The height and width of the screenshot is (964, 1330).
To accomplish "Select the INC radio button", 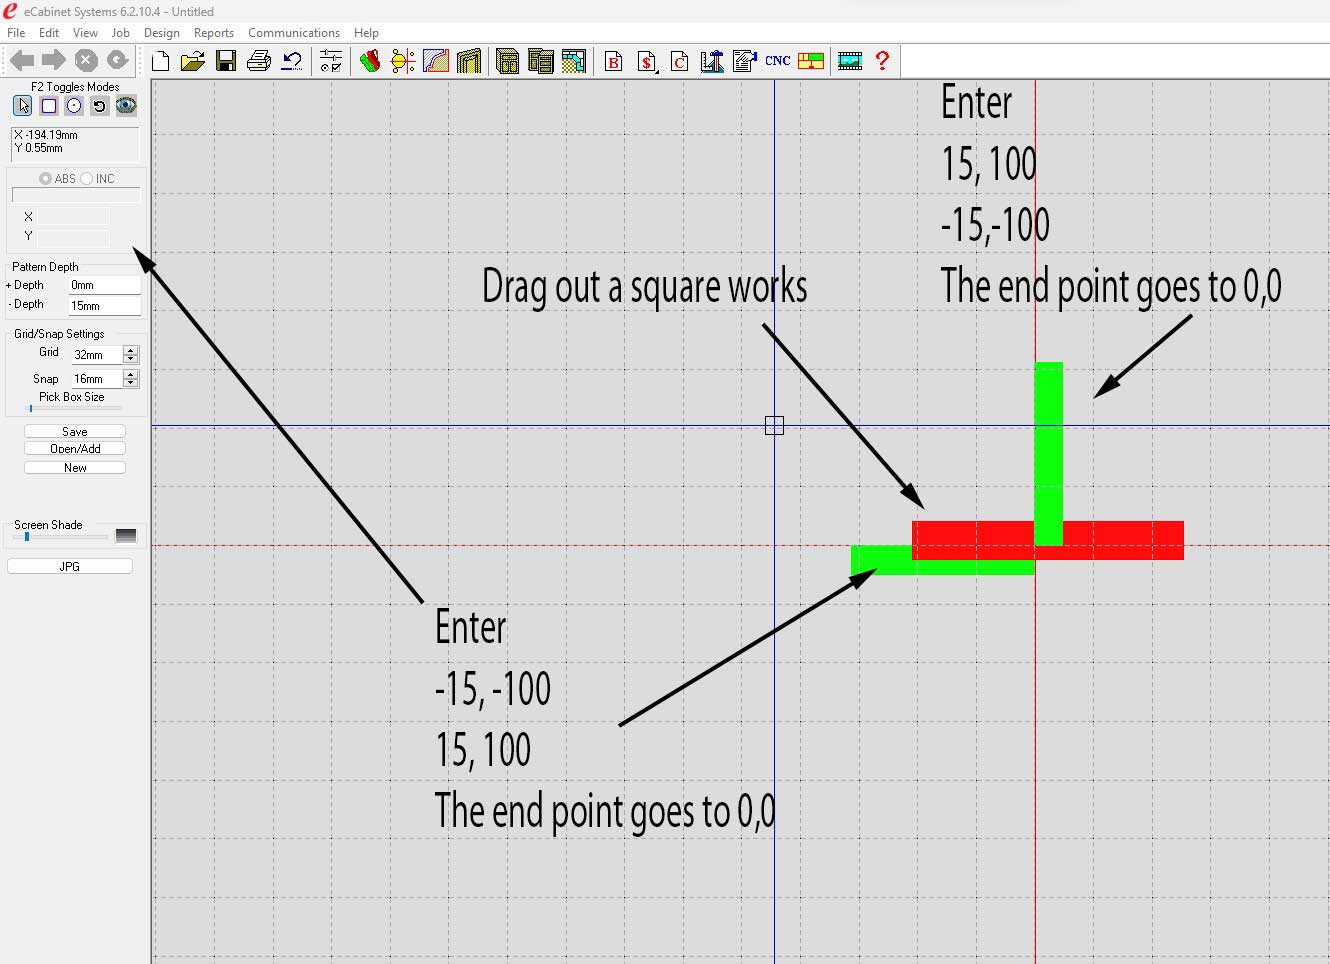I will (87, 179).
